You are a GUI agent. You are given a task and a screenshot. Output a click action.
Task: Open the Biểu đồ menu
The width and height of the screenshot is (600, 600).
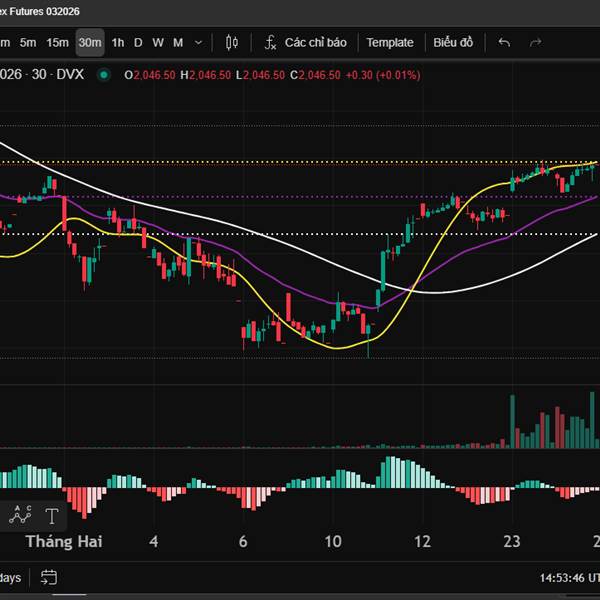point(453,42)
